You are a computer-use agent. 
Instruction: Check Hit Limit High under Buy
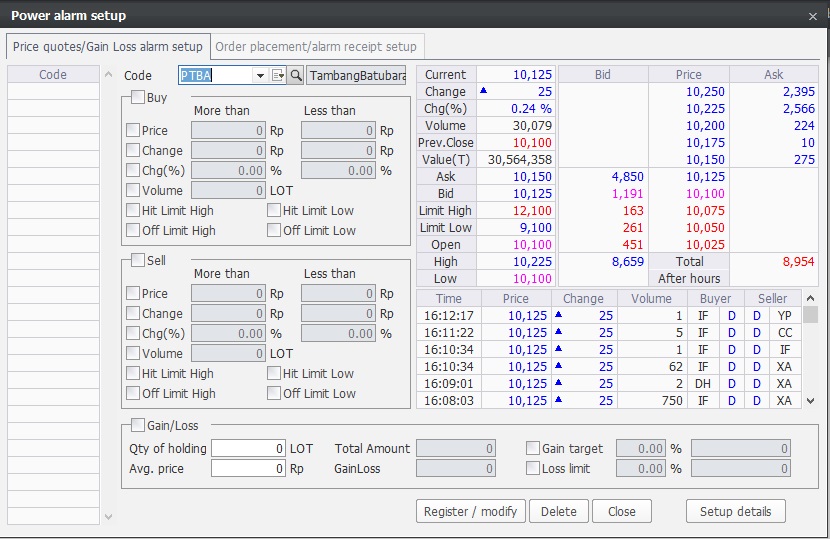tap(133, 210)
